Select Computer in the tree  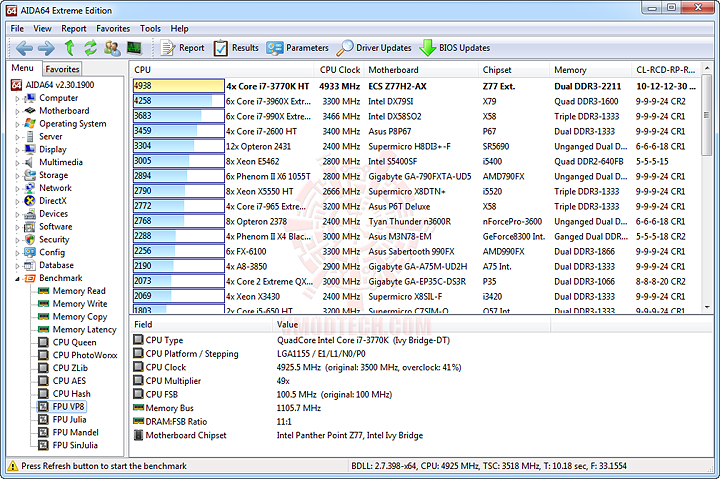(51, 98)
